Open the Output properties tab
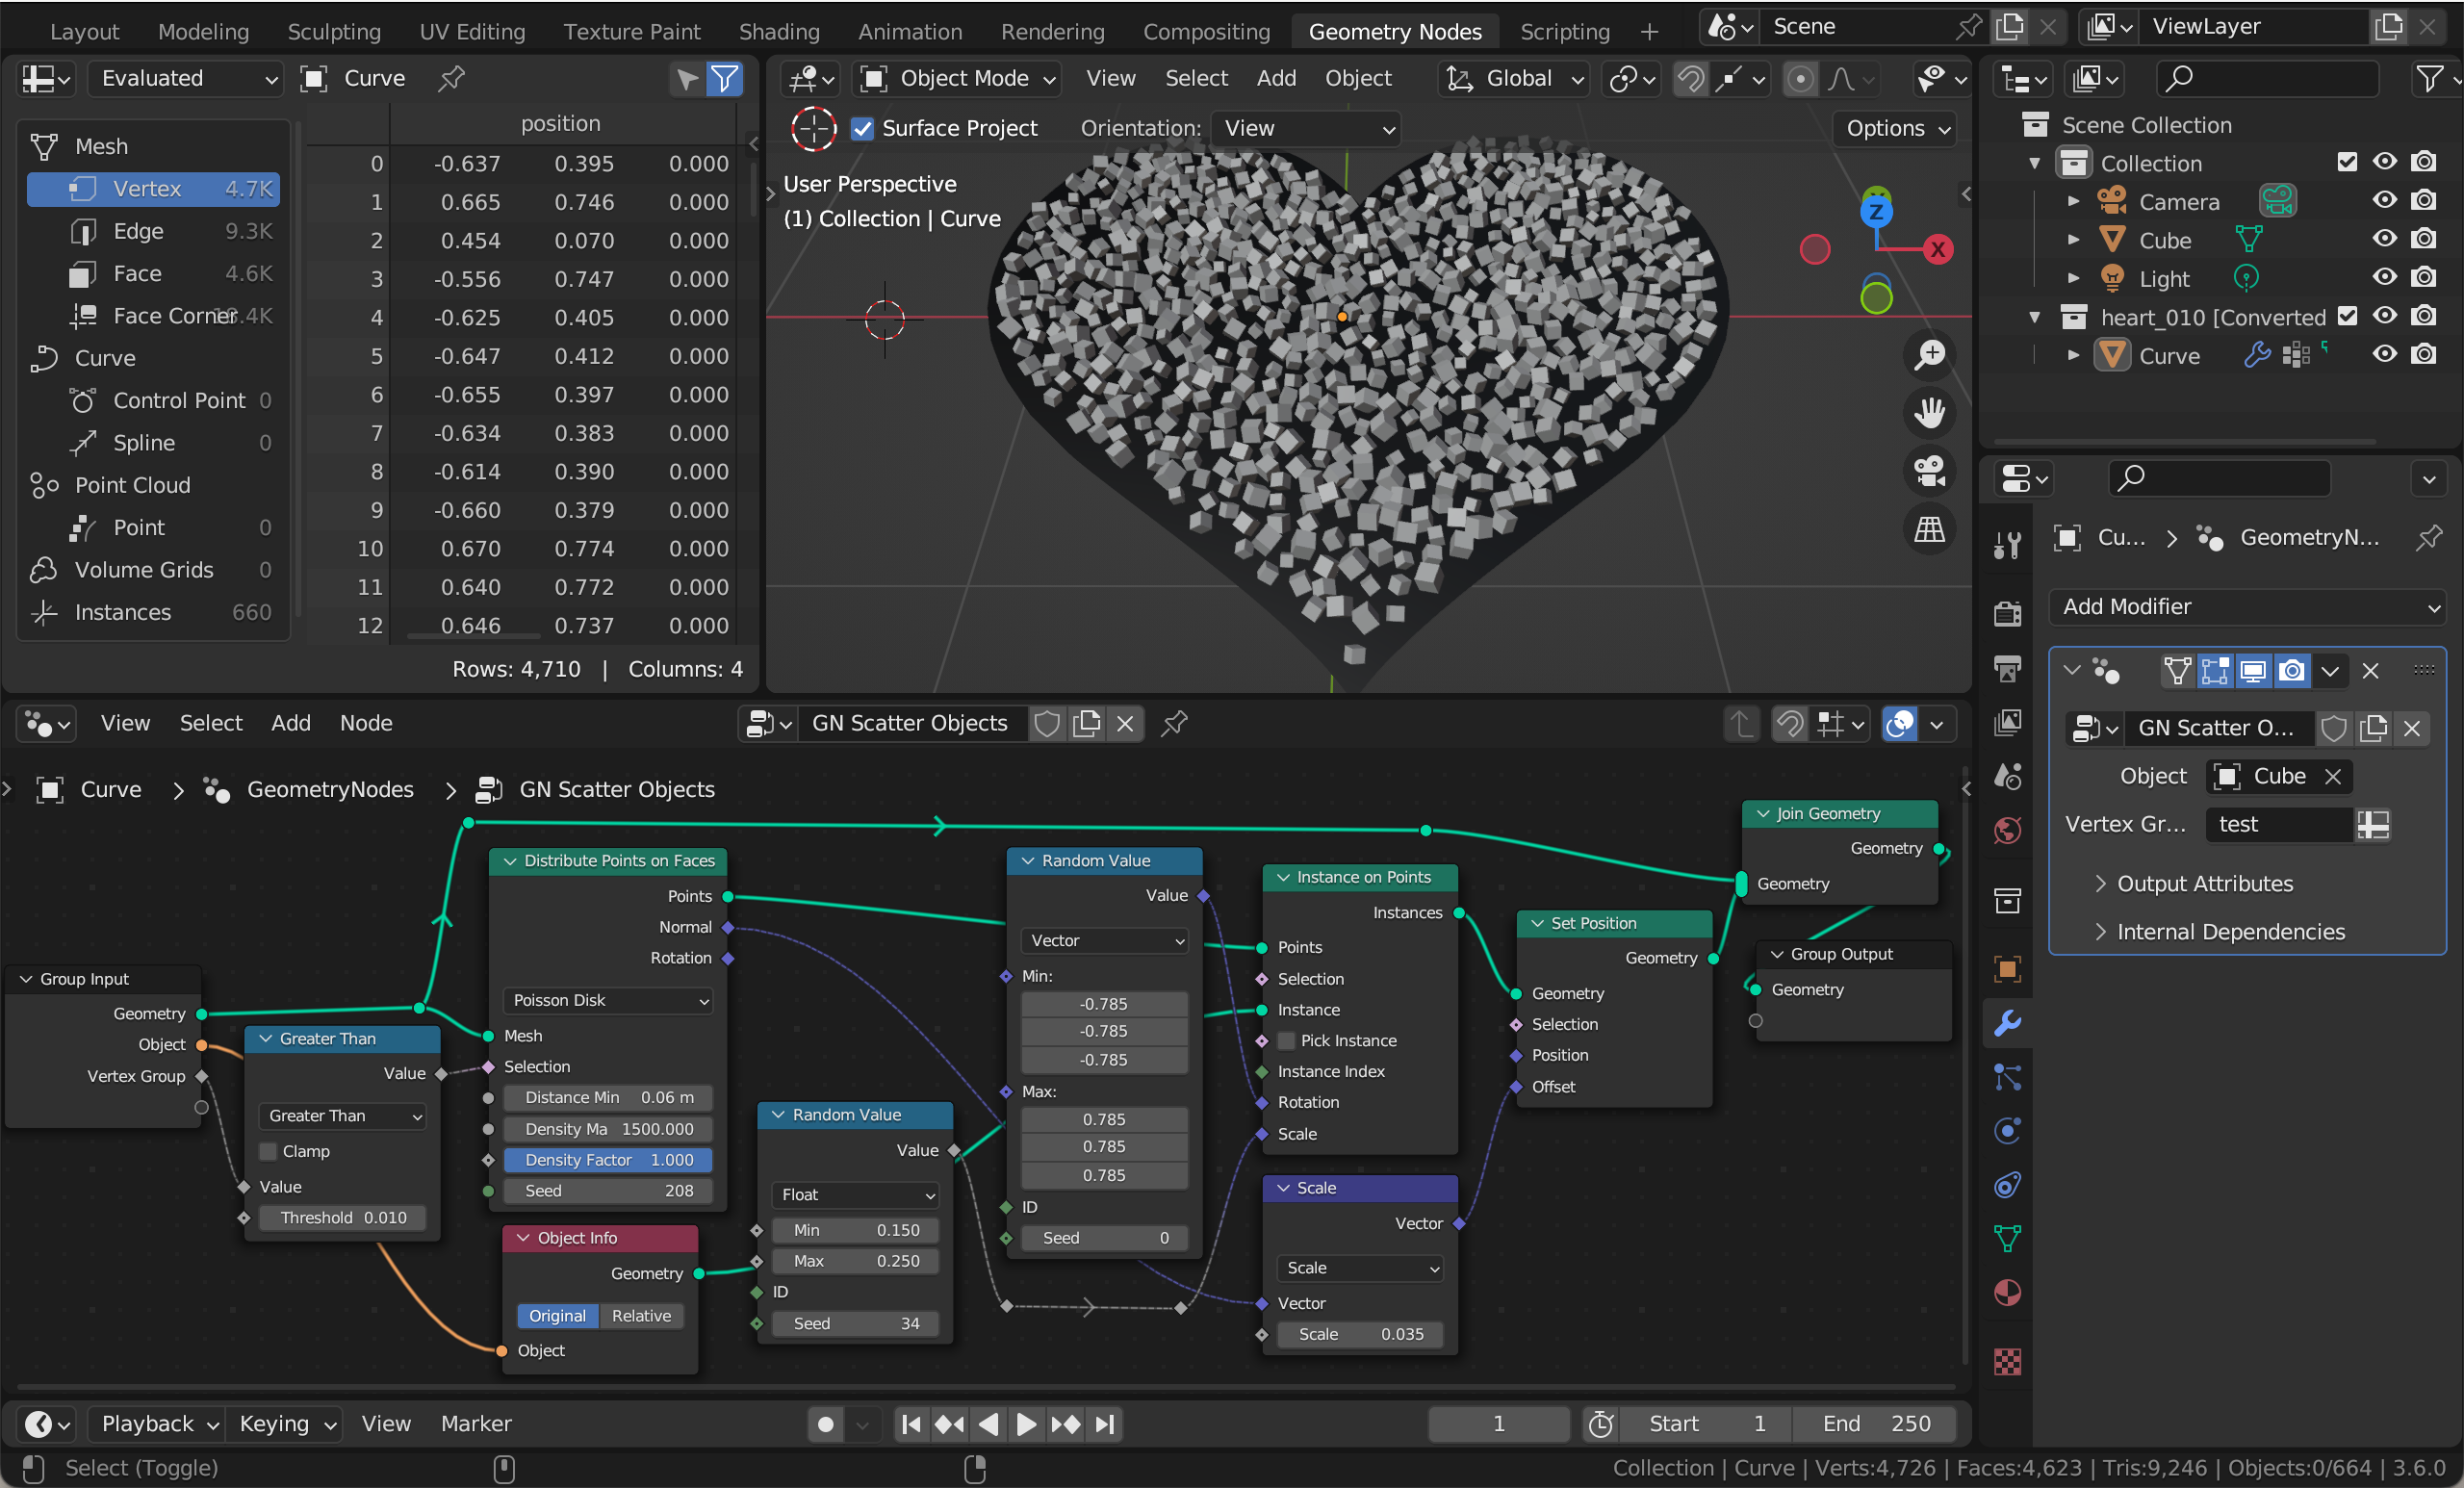This screenshot has width=2464, height=1488. (x=2007, y=667)
